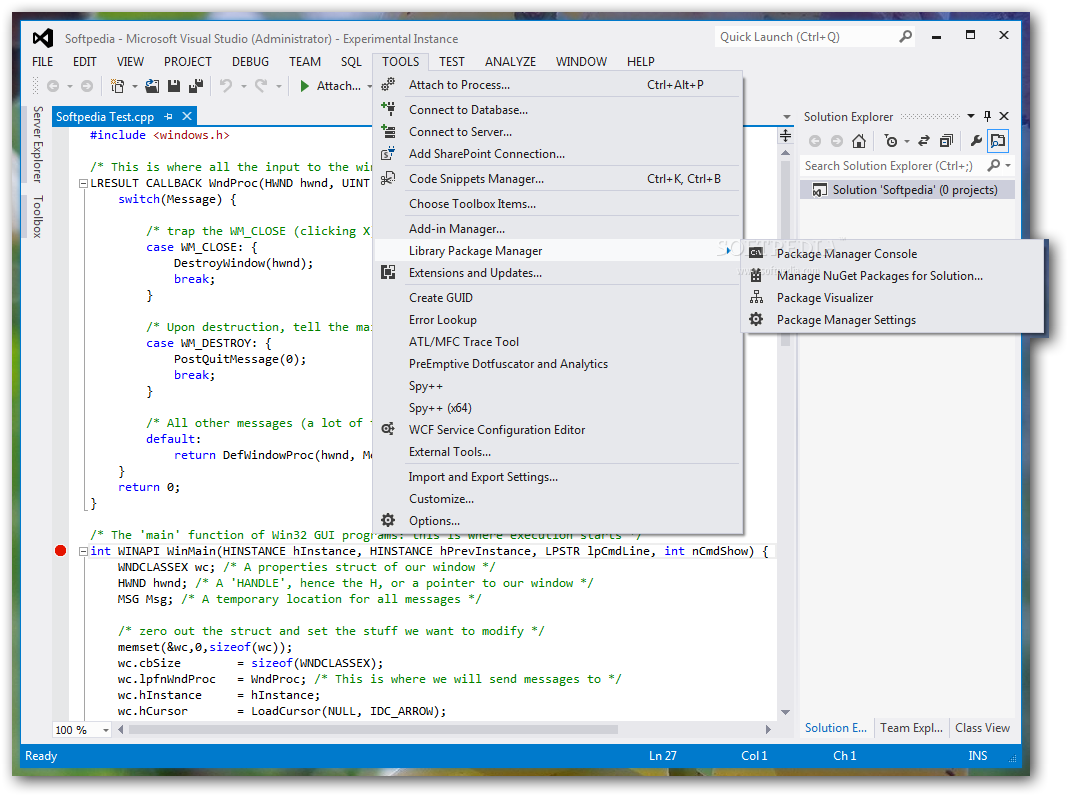Toggle auto-hide pin for Solution Explorer
The width and height of the screenshot is (1069, 796).
[987, 116]
